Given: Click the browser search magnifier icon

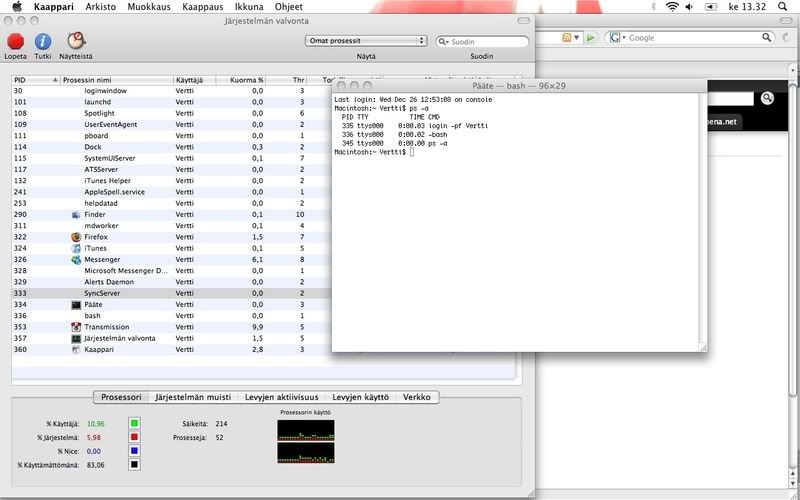Looking at the screenshot, I should [x=766, y=37].
